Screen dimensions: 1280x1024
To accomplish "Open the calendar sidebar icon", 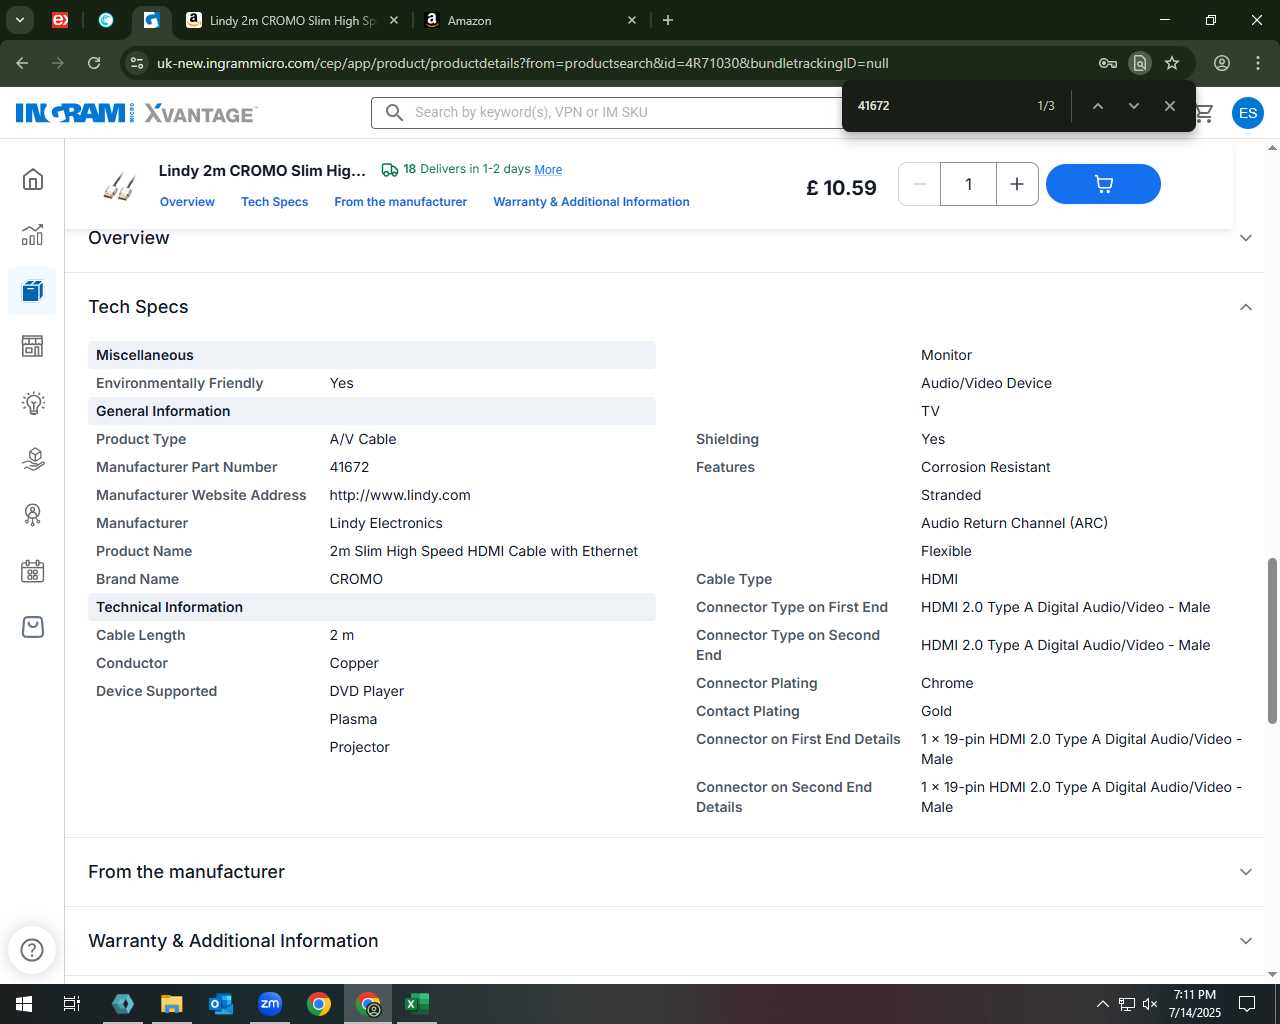I will pos(33,571).
